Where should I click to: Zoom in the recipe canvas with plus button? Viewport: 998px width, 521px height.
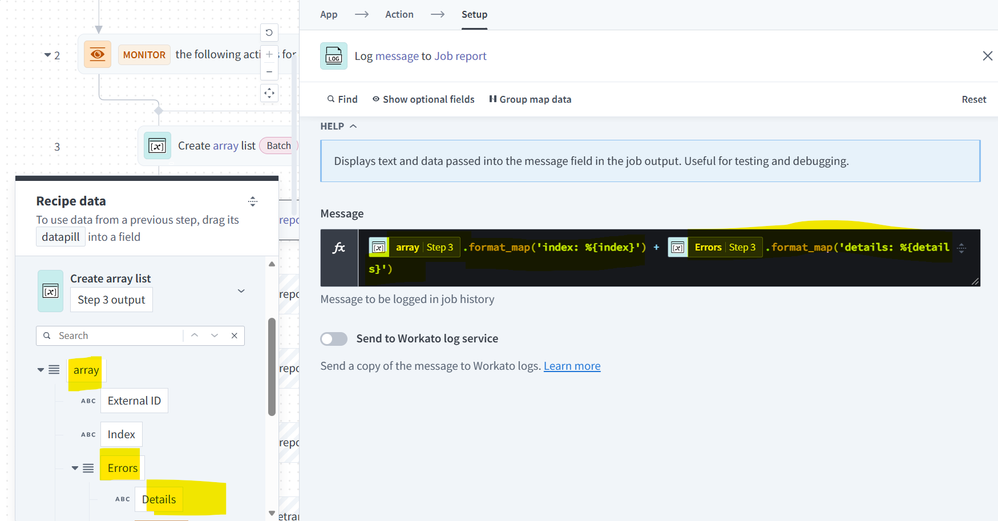click(269, 53)
